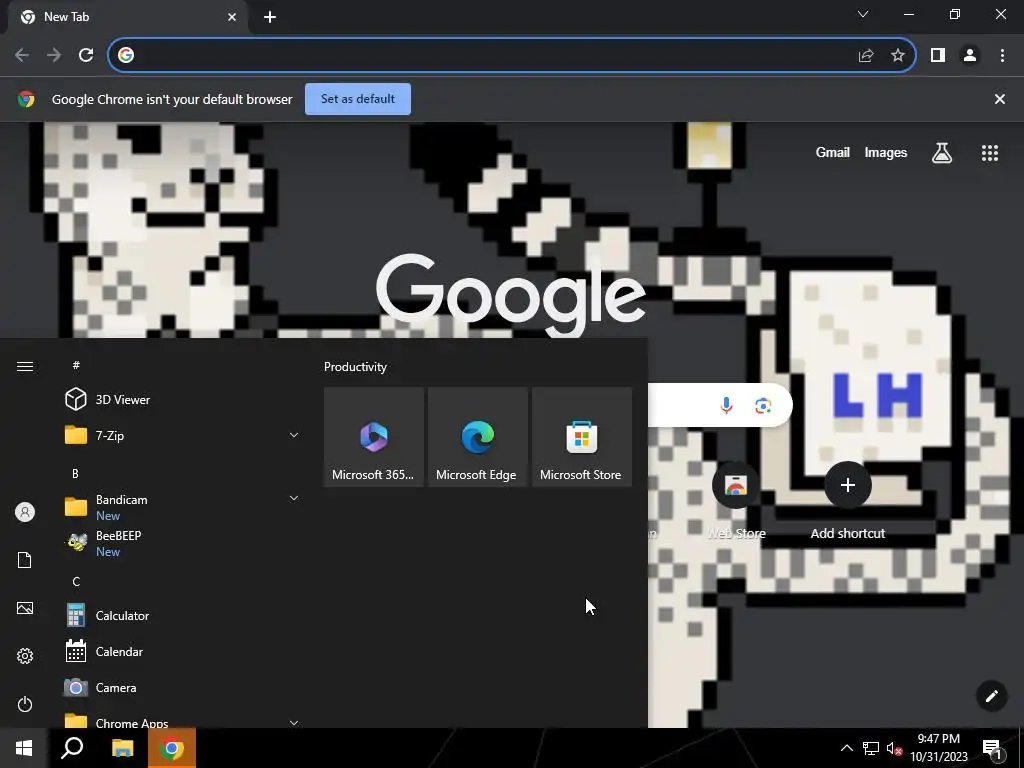
Task: Reload the page in Chrome
Action: 86,55
